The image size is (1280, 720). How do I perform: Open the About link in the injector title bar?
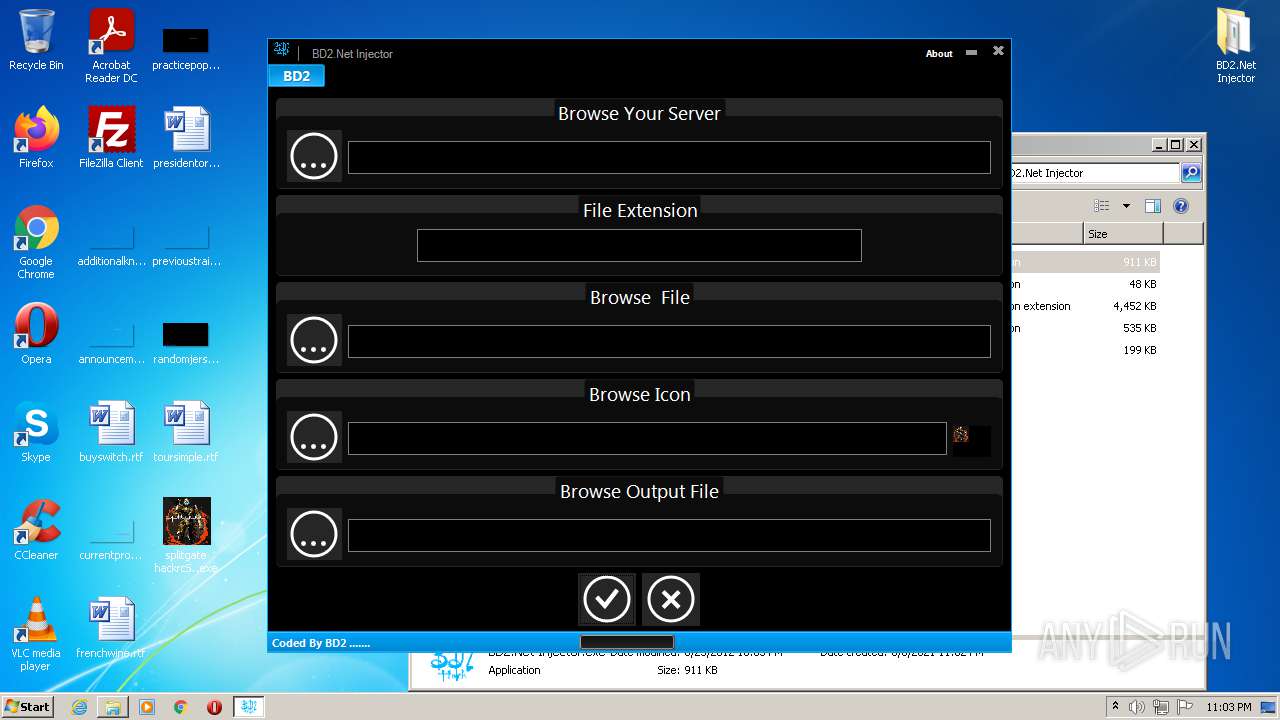pos(939,54)
